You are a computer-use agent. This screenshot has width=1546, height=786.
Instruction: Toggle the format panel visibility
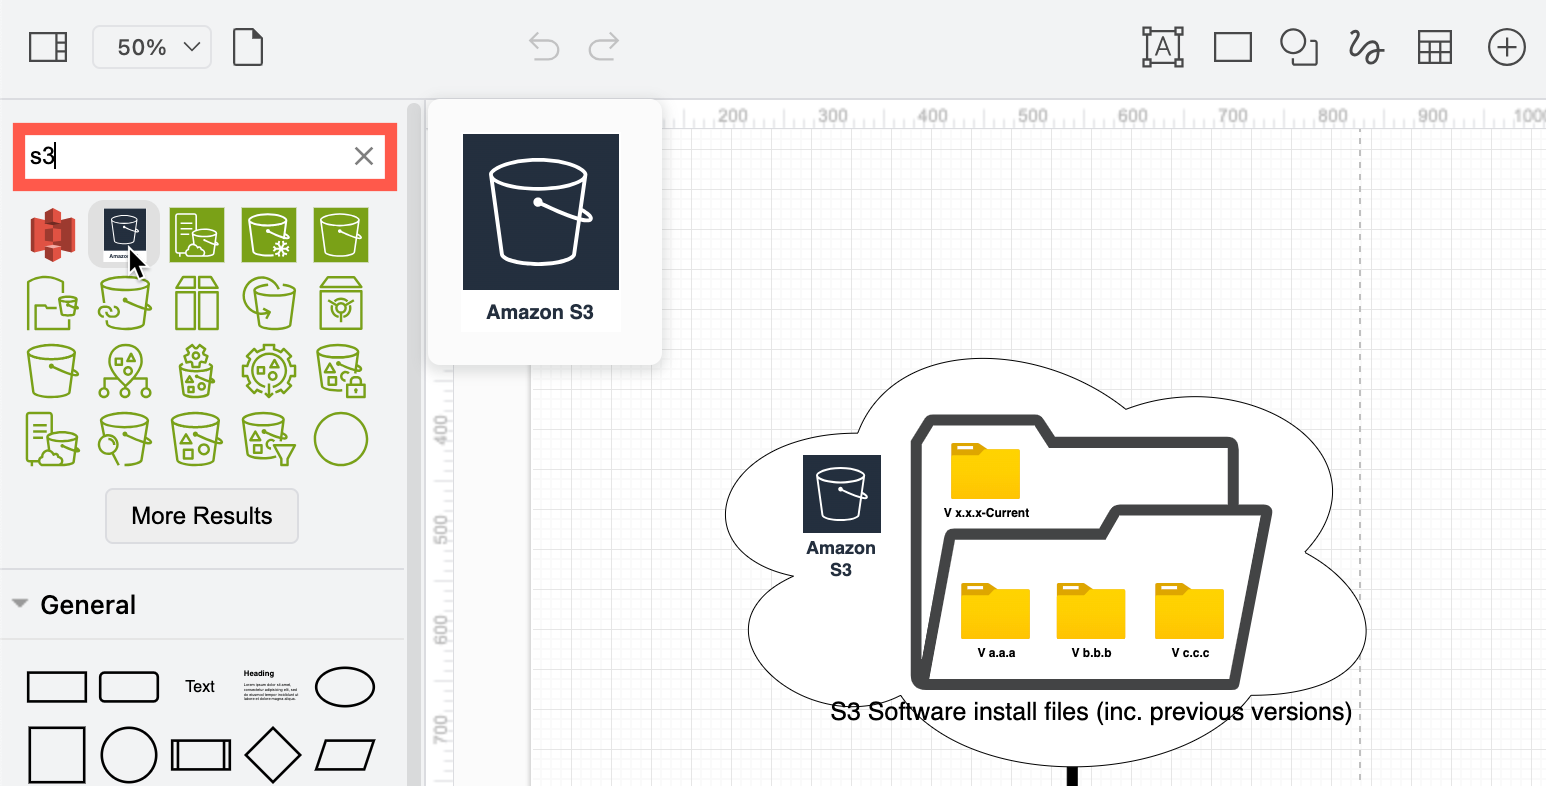click(x=46, y=46)
